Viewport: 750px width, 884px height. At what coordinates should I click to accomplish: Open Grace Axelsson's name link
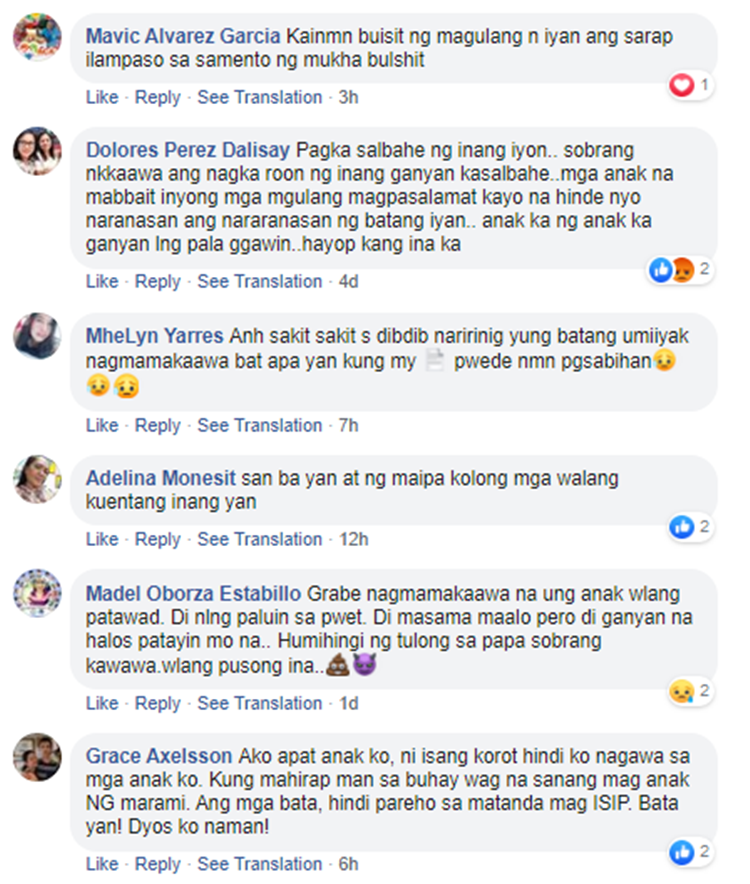pyautogui.click(x=158, y=755)
